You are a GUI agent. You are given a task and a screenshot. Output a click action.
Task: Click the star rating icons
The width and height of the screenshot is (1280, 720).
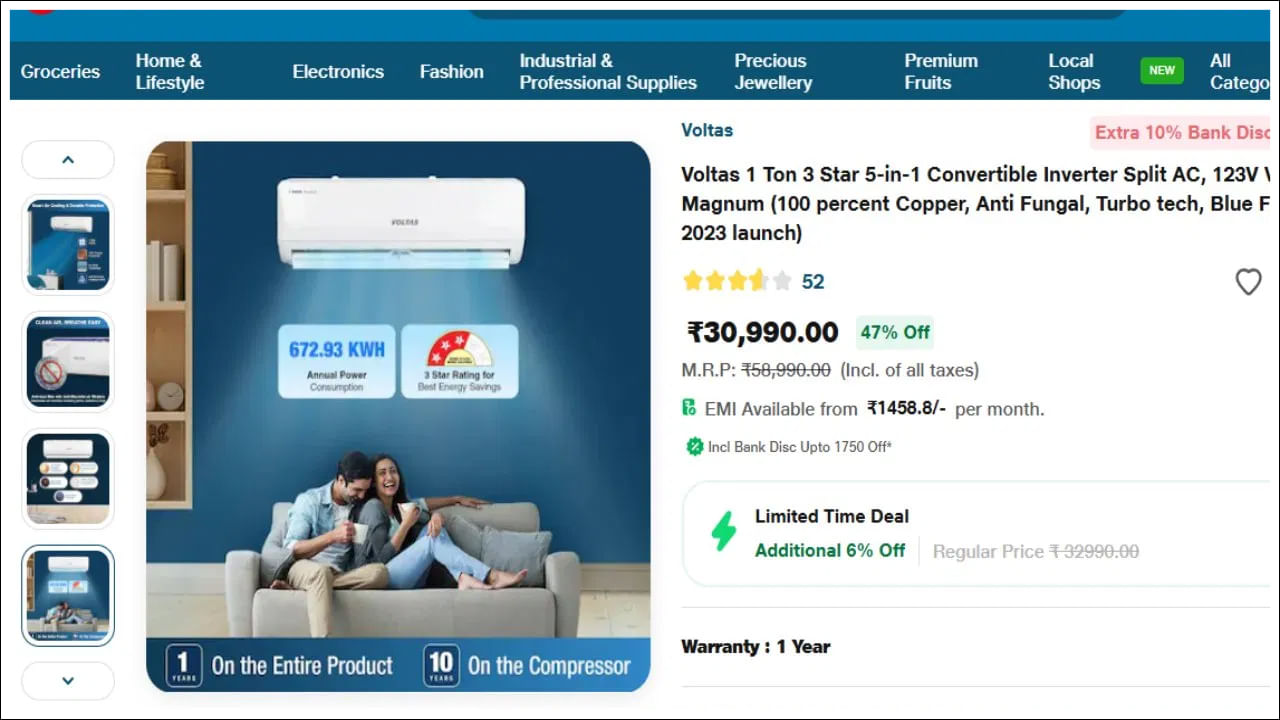click(737, 281)
